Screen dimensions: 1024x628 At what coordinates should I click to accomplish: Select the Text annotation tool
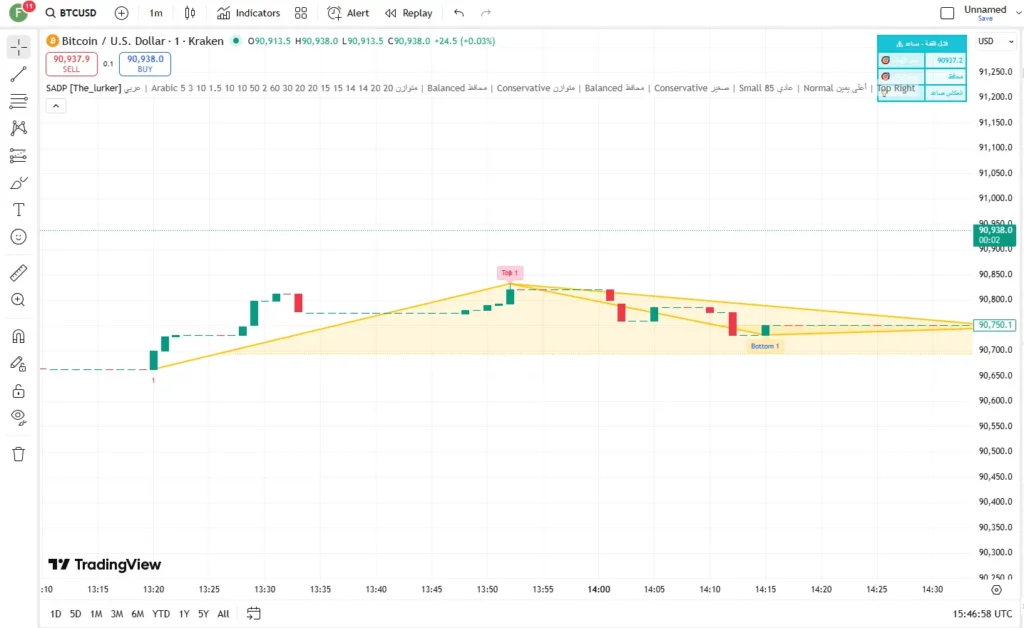tap(18, 210)
